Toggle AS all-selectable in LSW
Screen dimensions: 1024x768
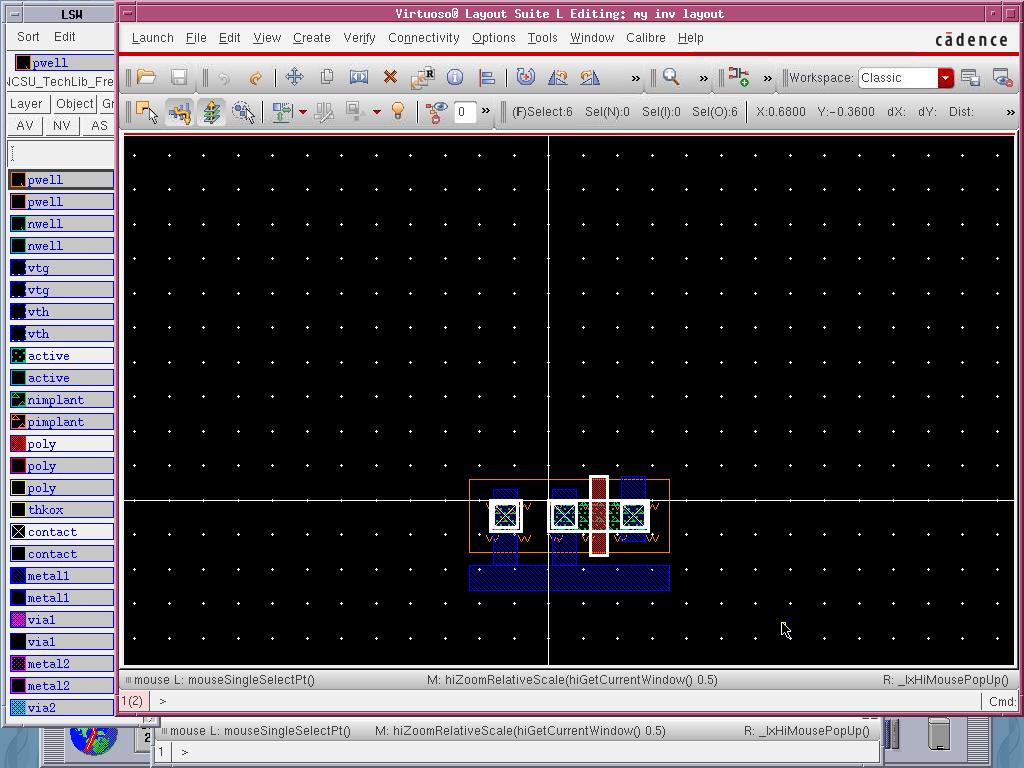click(x=99, y=126)
